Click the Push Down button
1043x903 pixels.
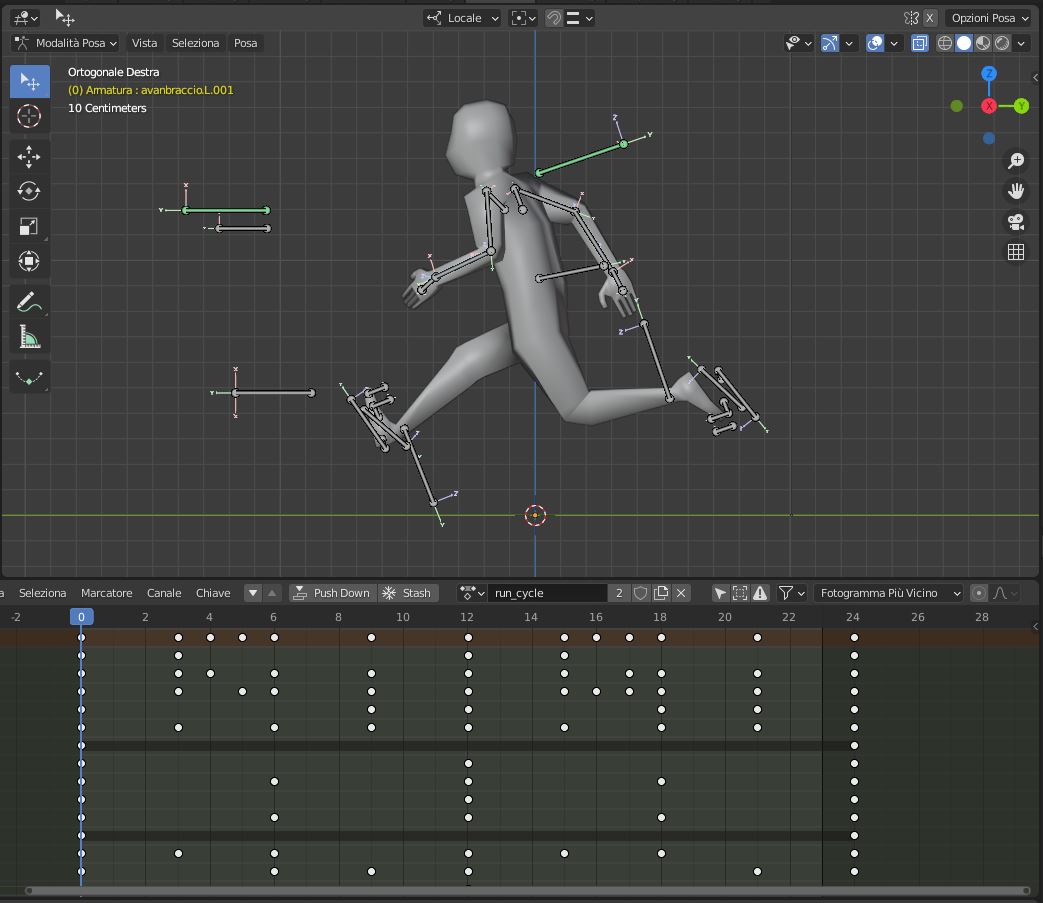tap(332, 593)
